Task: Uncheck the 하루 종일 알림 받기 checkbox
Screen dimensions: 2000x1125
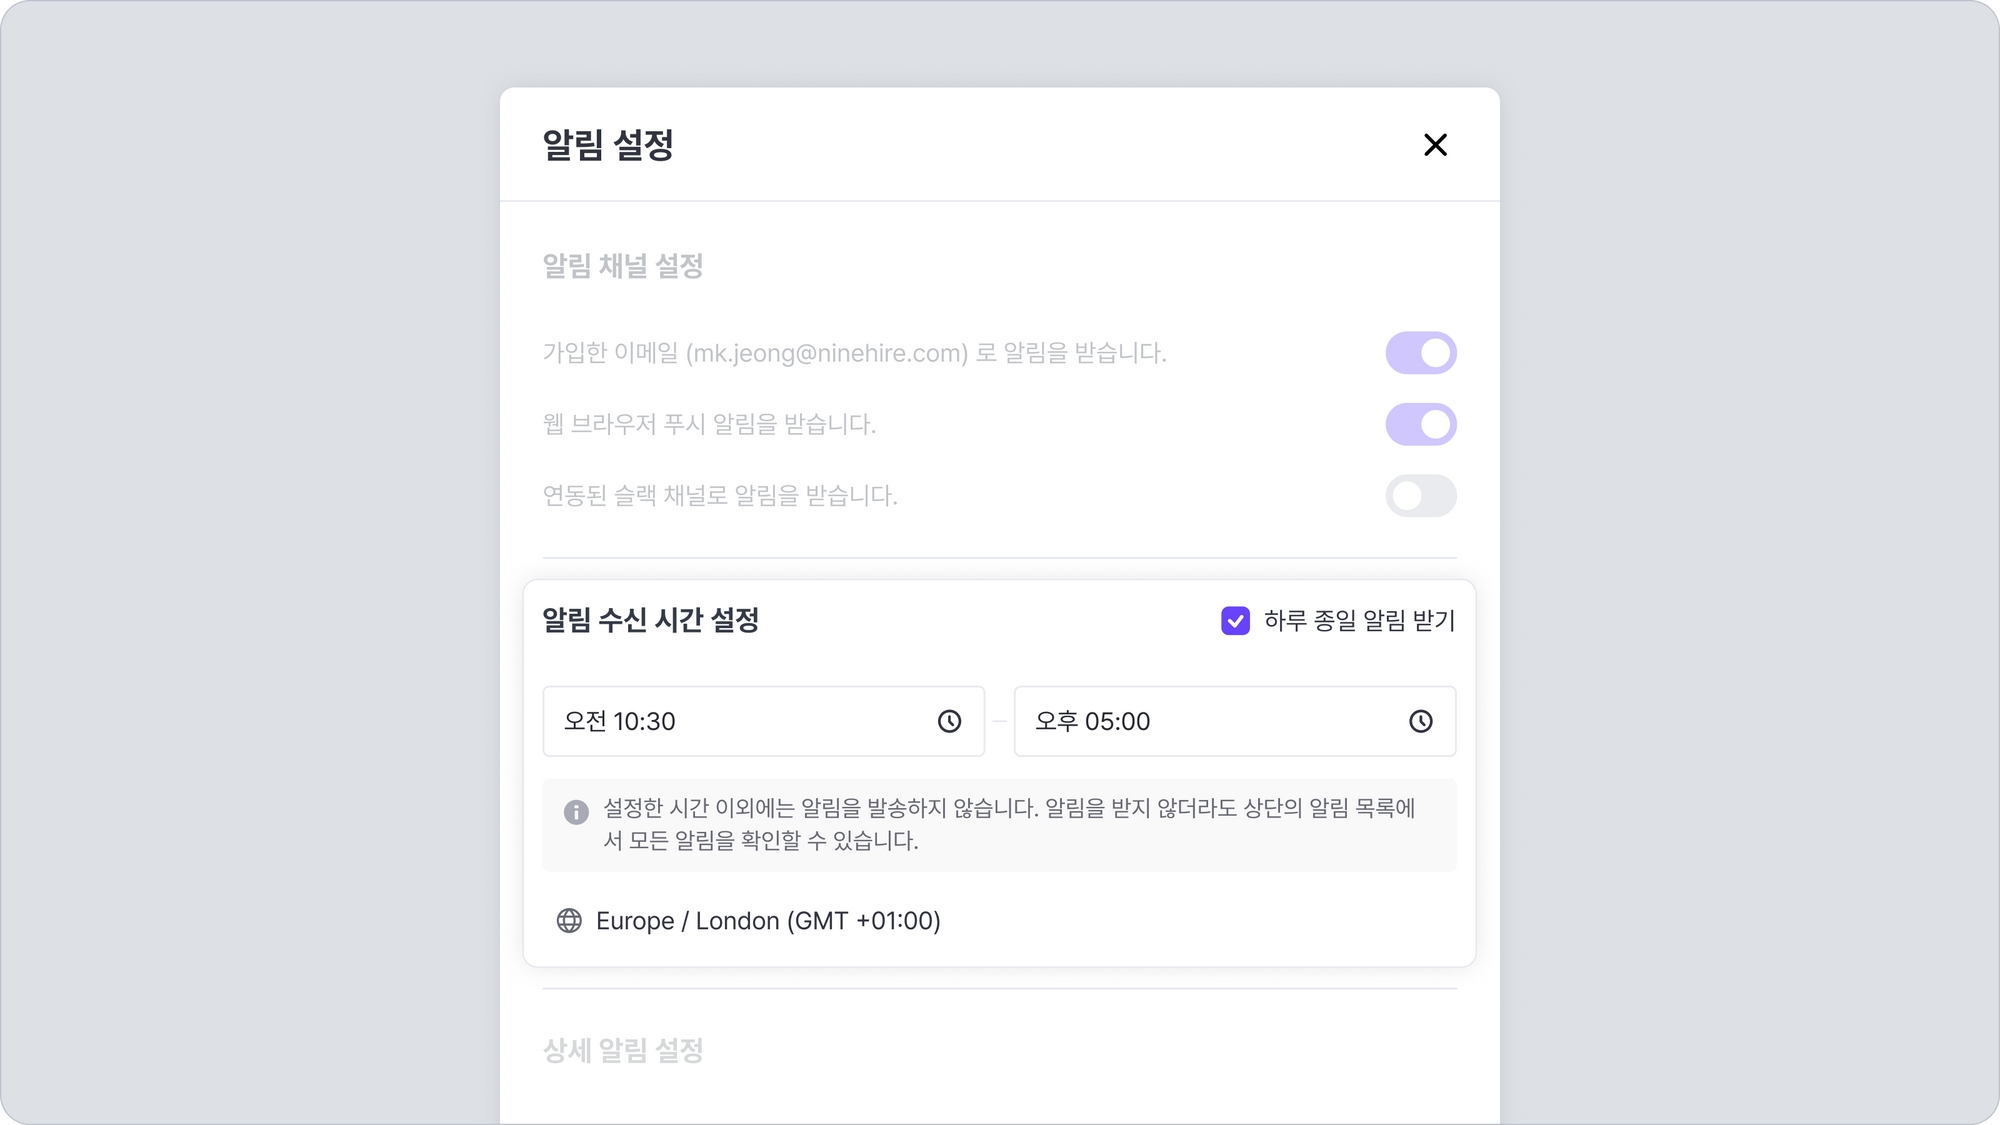Action: point(1235,621)
